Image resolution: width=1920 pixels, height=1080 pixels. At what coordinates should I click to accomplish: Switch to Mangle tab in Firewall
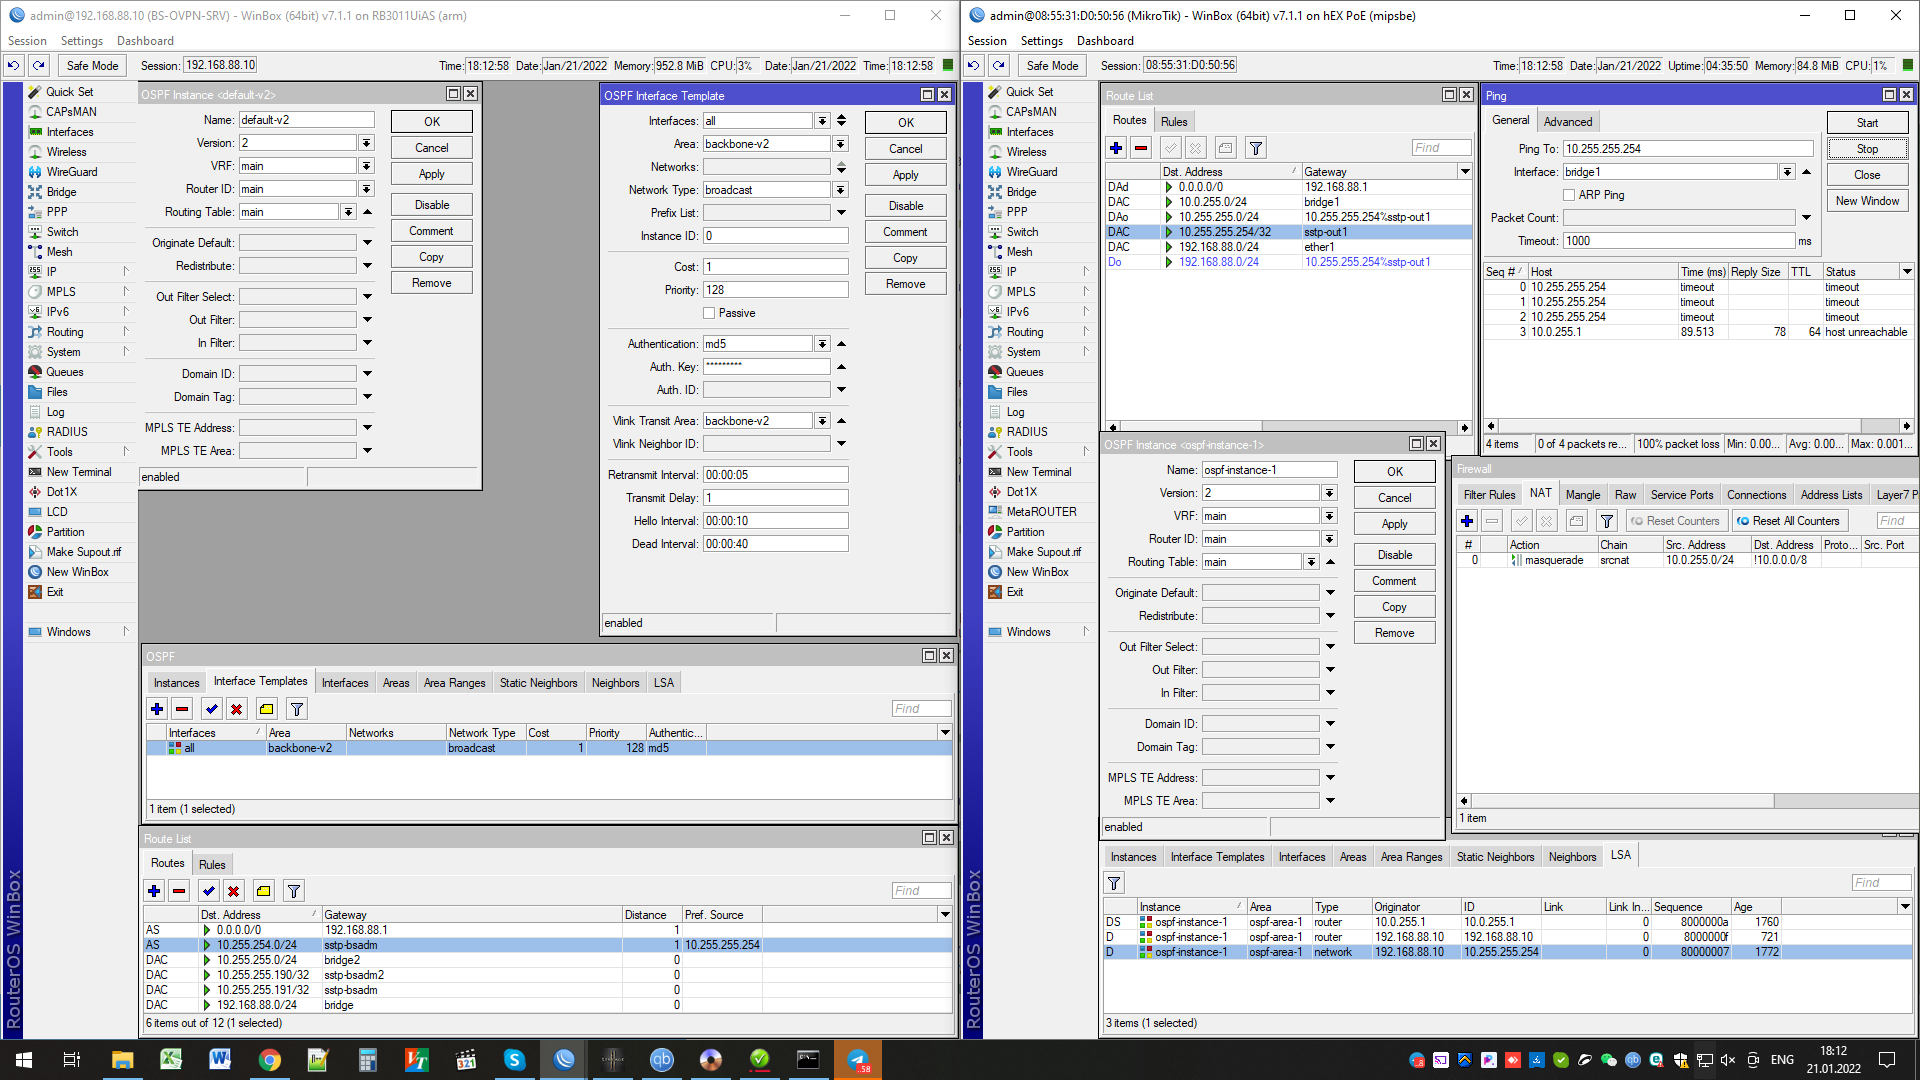click(x=1583, y=495)
